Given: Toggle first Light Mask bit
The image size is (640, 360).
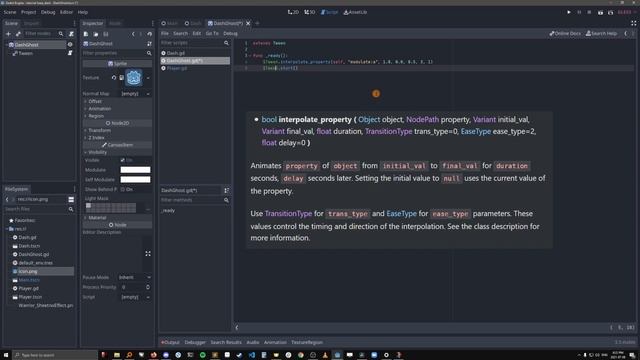Looking at the screenshot, I should tap(88, 205).
